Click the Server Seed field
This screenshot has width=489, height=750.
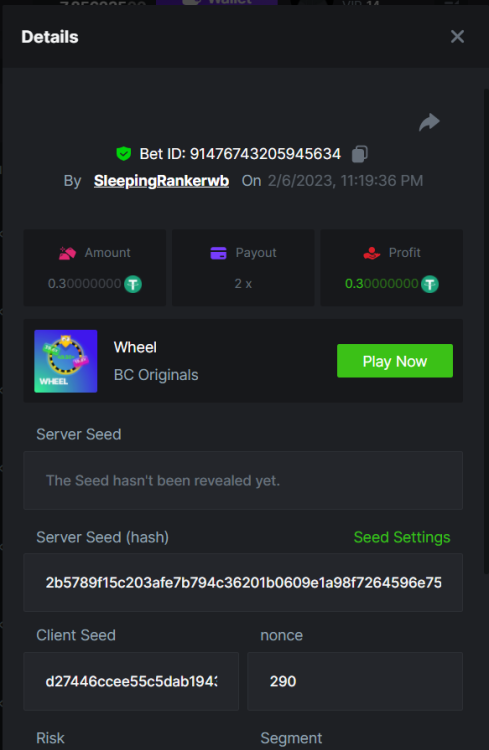point(243,480)
